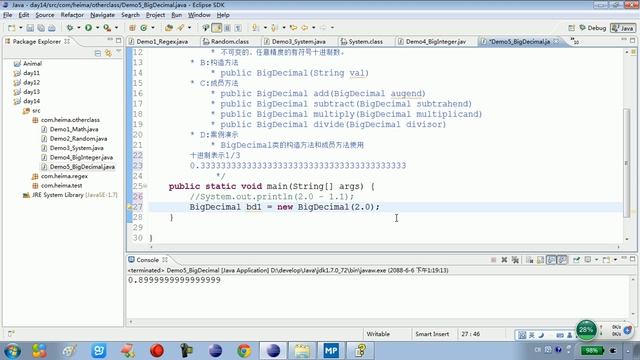
Task: Click the Print toolbar icon
Action: point(51,28)
